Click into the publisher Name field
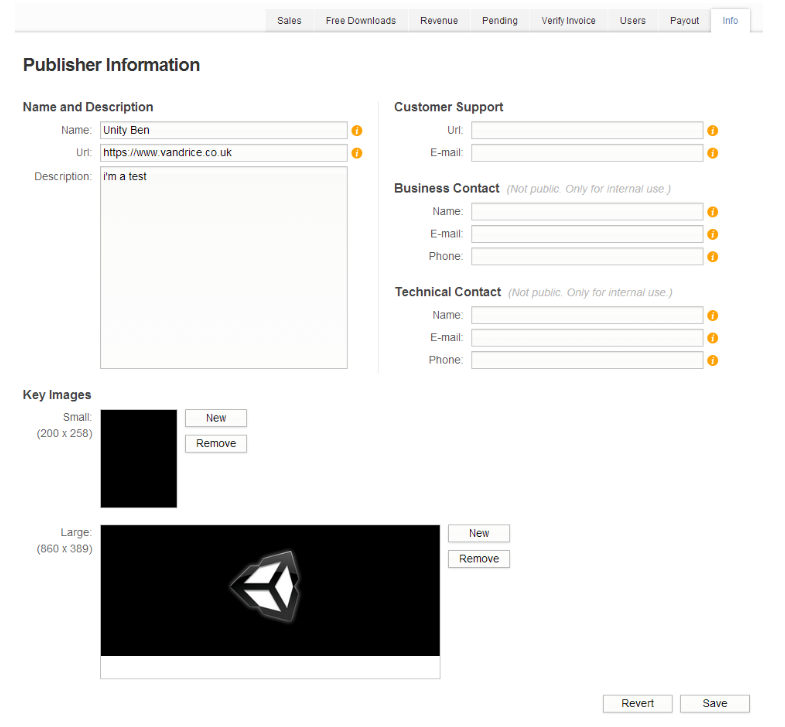Image resolution: width=785 pixels, height=727 pixels. [223, 130]
